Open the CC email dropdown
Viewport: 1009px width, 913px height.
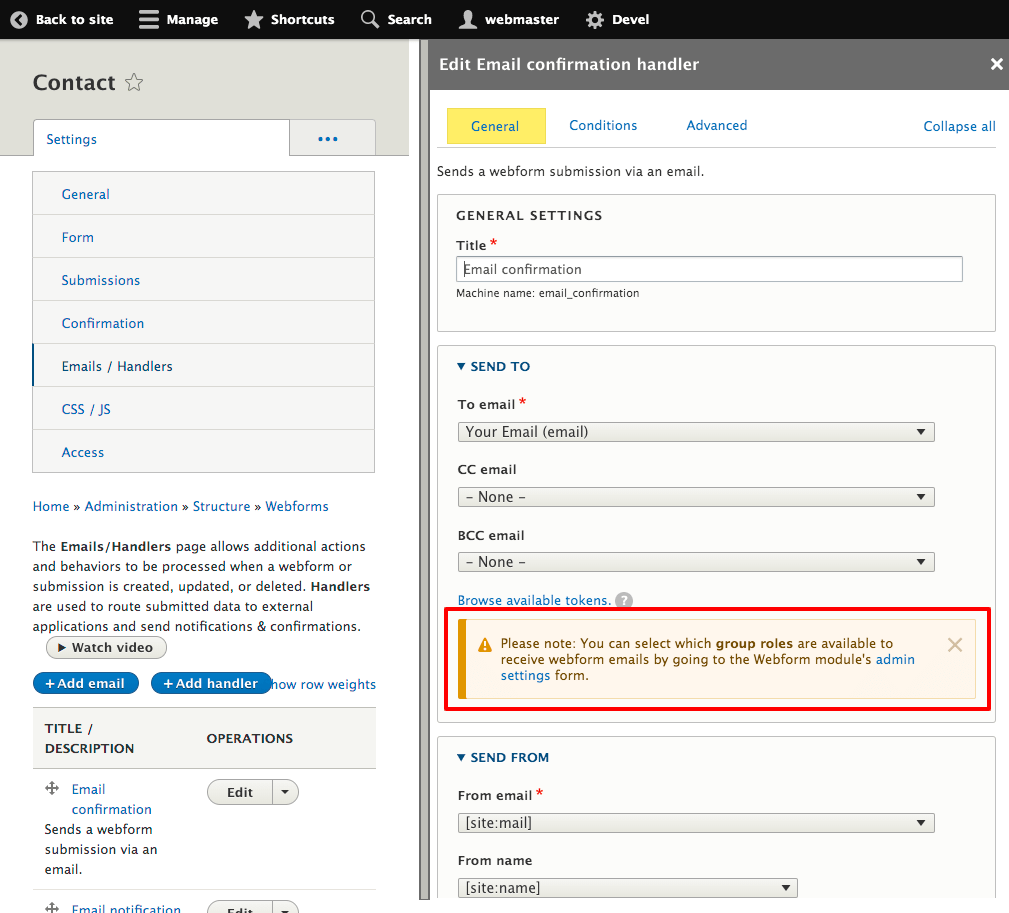[x=696, y=497]
